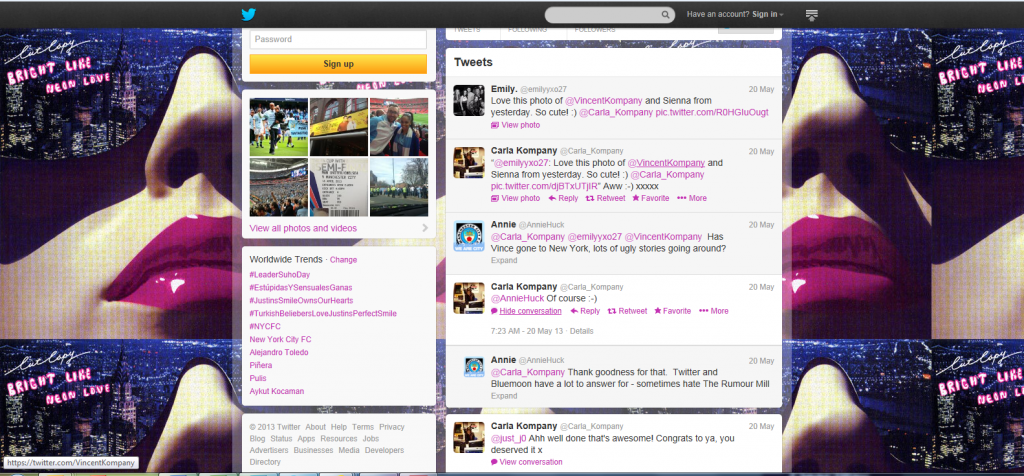View photo on Carla's Aww tweet
Screen dimensions: 1024x476
[x=515, y=198]
